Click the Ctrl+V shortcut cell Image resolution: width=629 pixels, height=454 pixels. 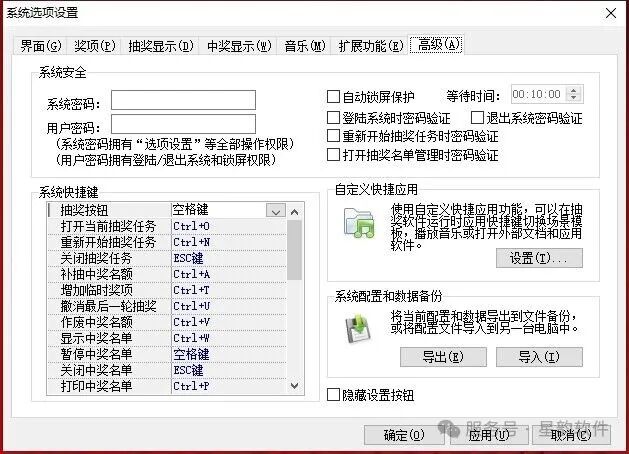pos(229,322)
